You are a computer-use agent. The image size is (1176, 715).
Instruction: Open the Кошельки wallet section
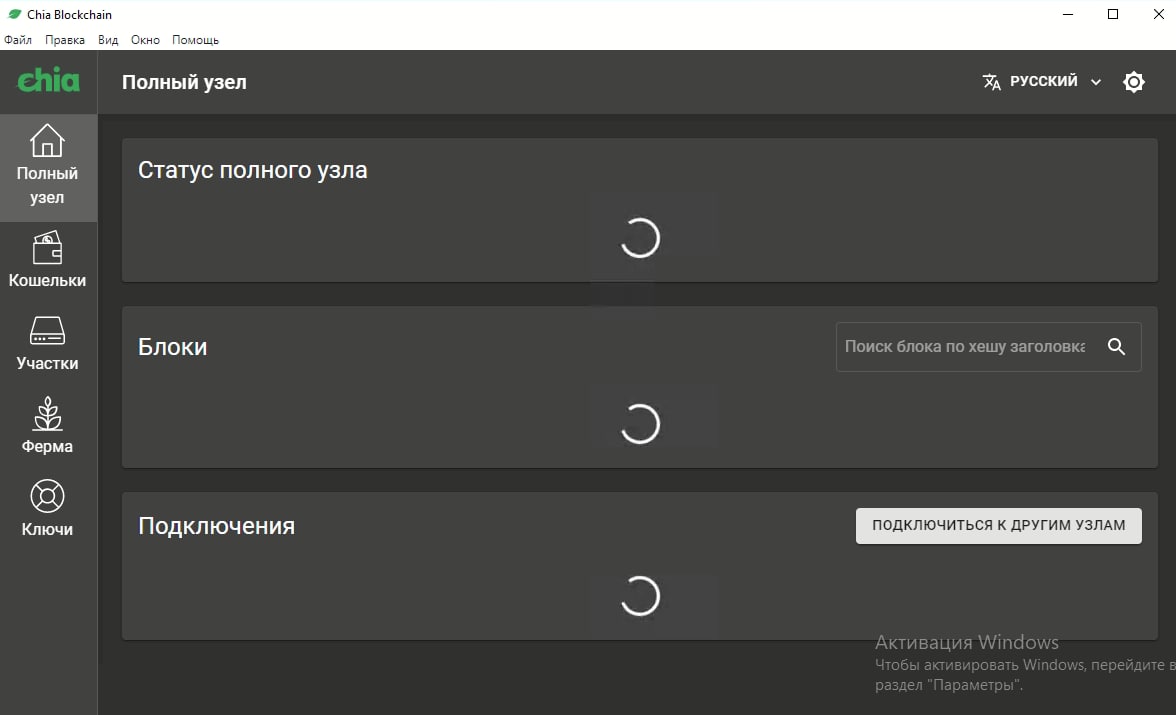coord(48,260)
